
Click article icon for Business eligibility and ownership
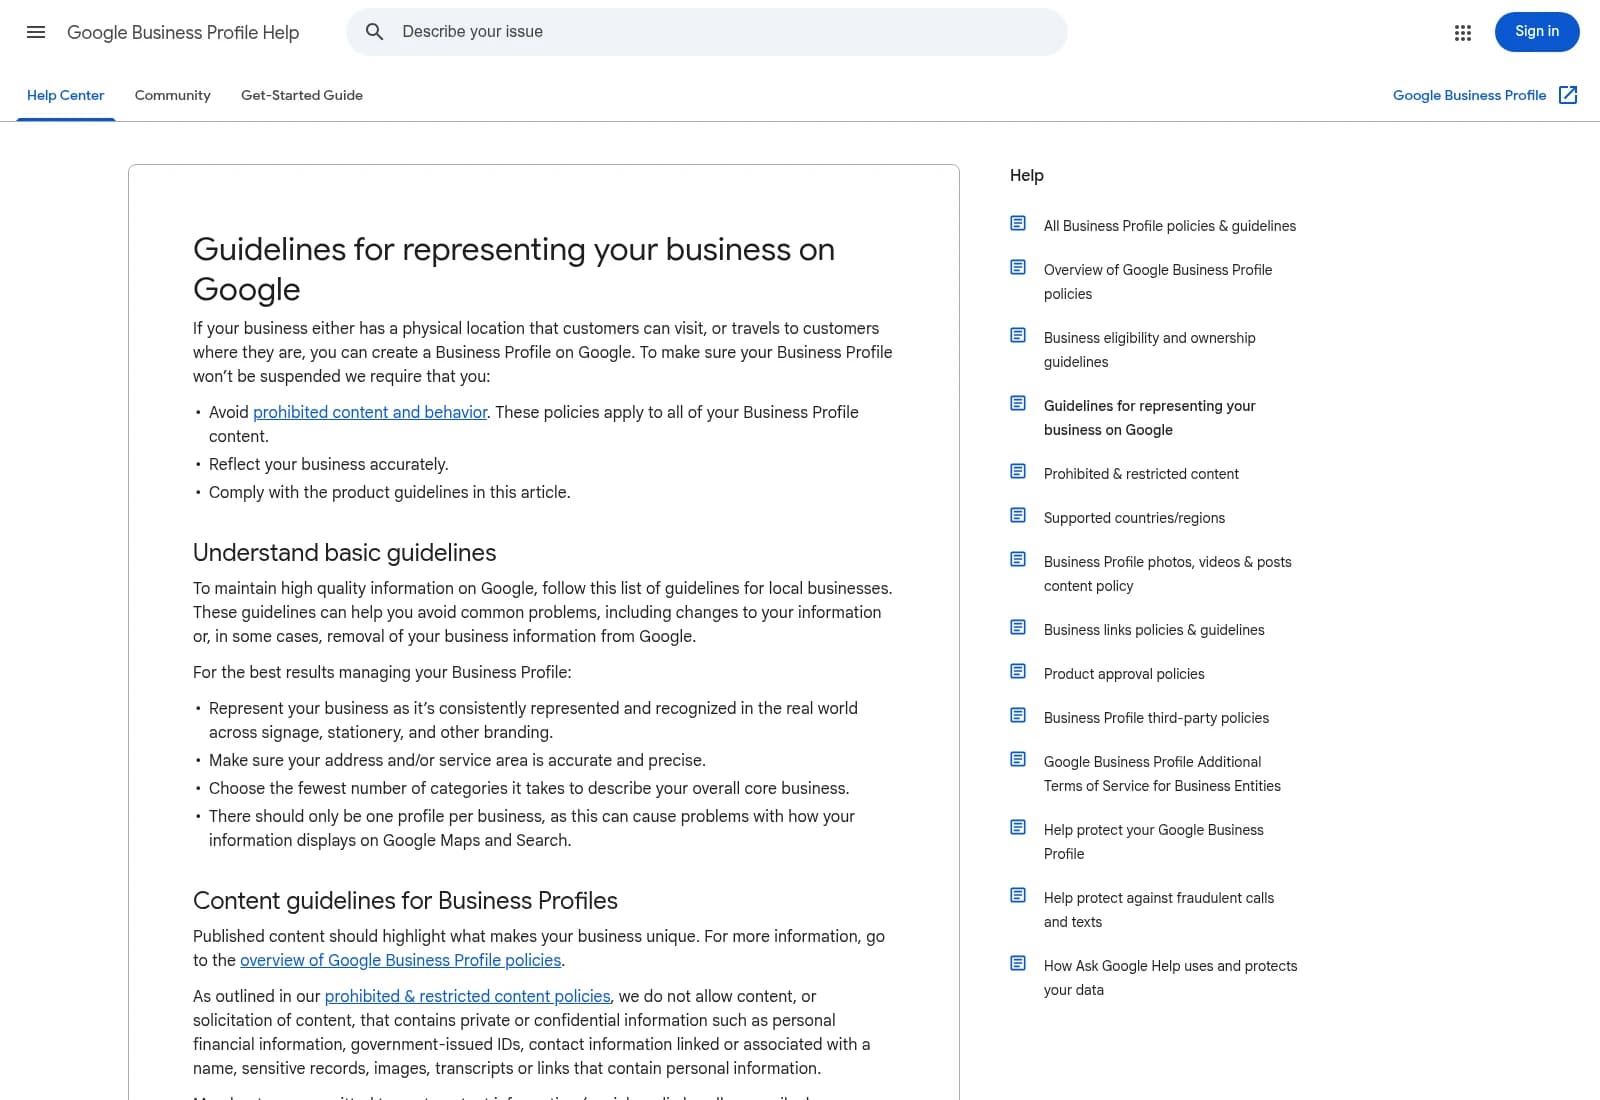(1018, 335)
